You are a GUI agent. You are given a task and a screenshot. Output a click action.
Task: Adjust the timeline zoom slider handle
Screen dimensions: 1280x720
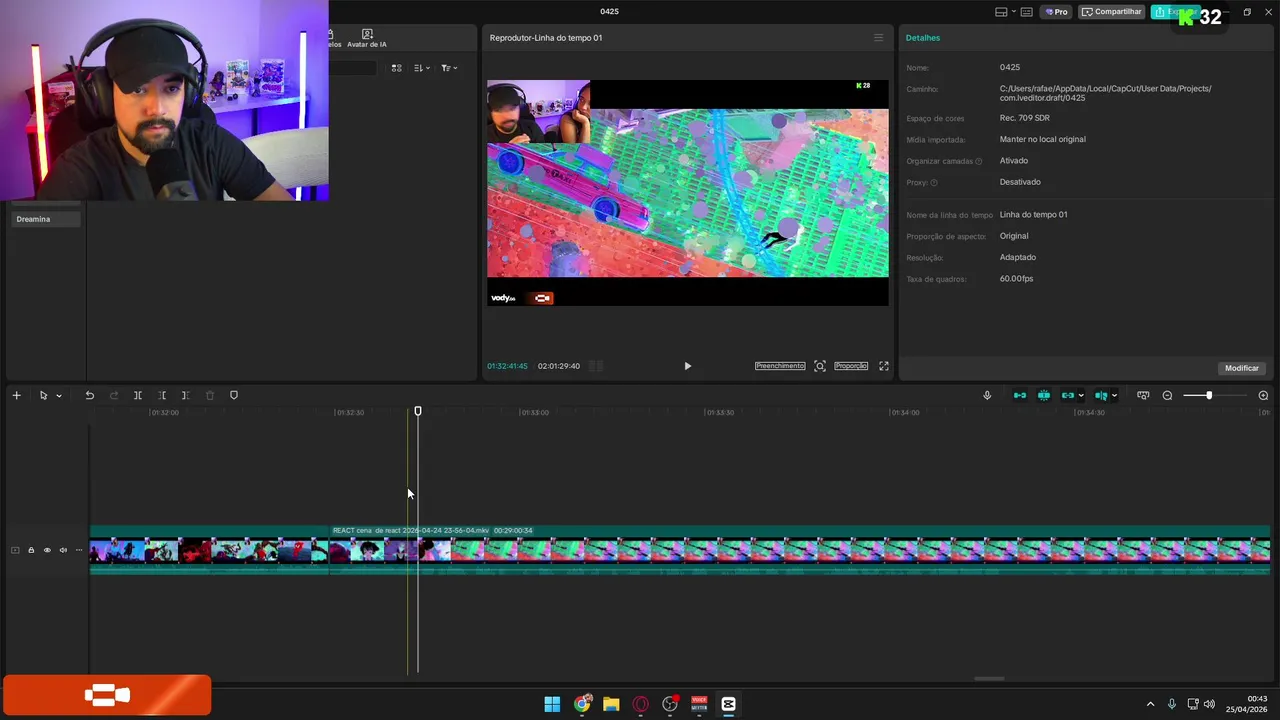[x=1209, y=395]
